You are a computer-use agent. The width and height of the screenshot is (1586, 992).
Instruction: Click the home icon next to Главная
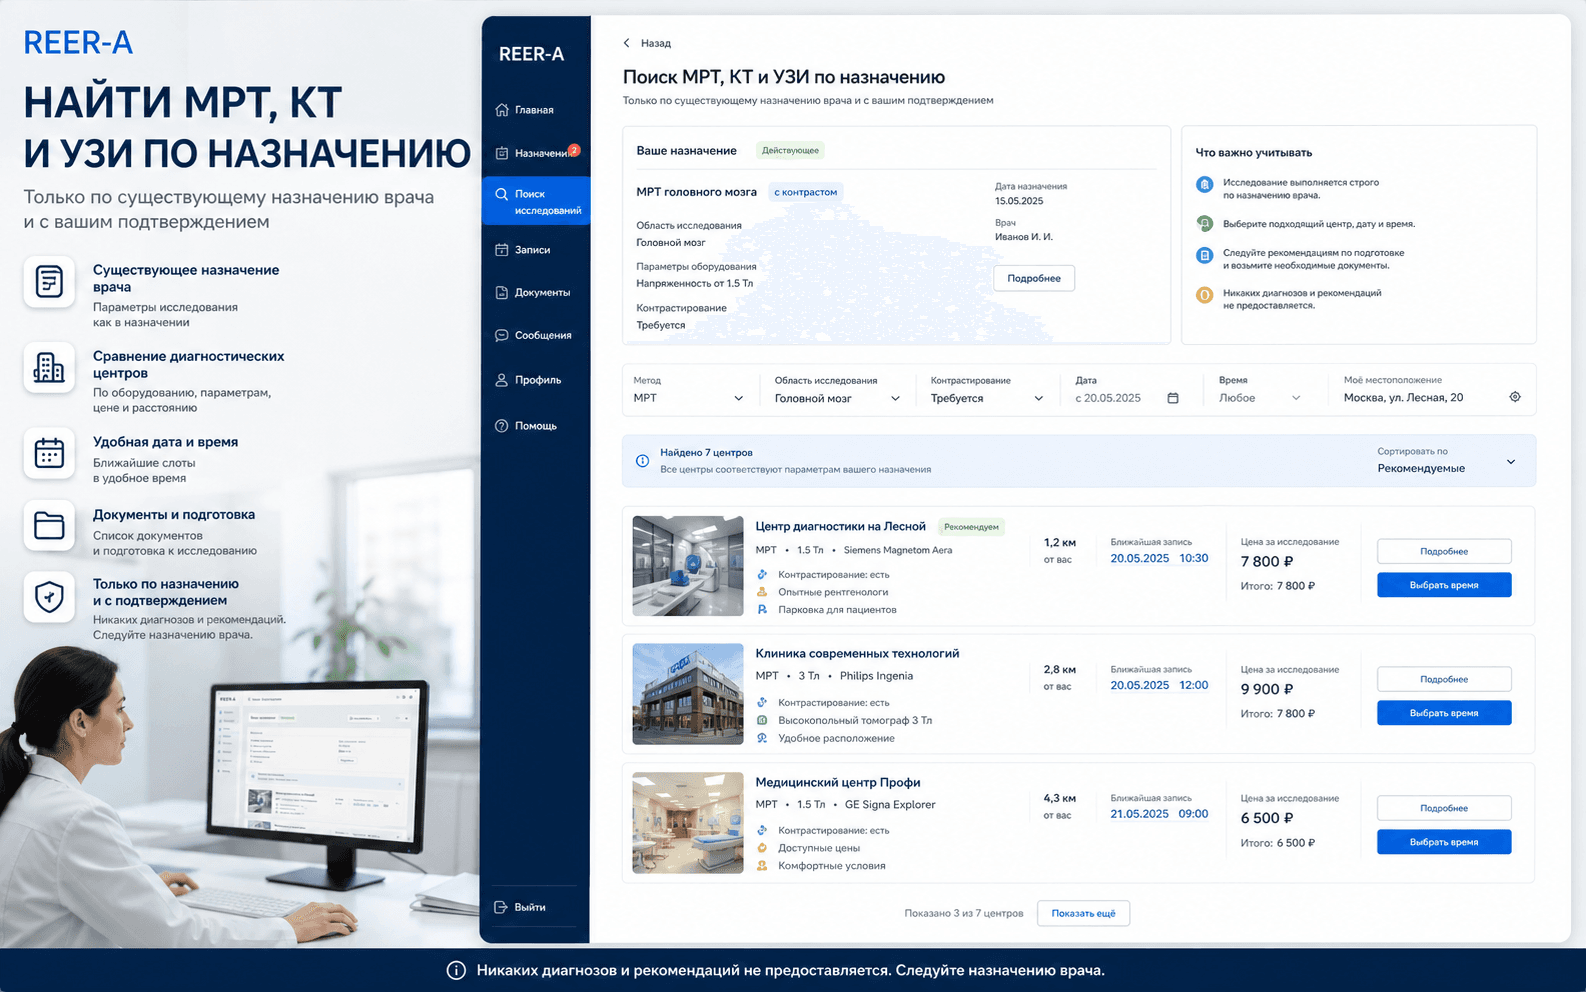(502, 110)
